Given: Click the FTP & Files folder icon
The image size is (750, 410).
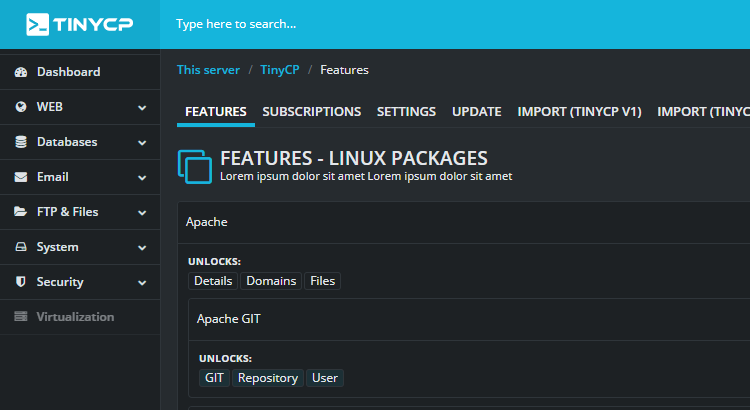Looking at the screenshot, I should 21,211.
